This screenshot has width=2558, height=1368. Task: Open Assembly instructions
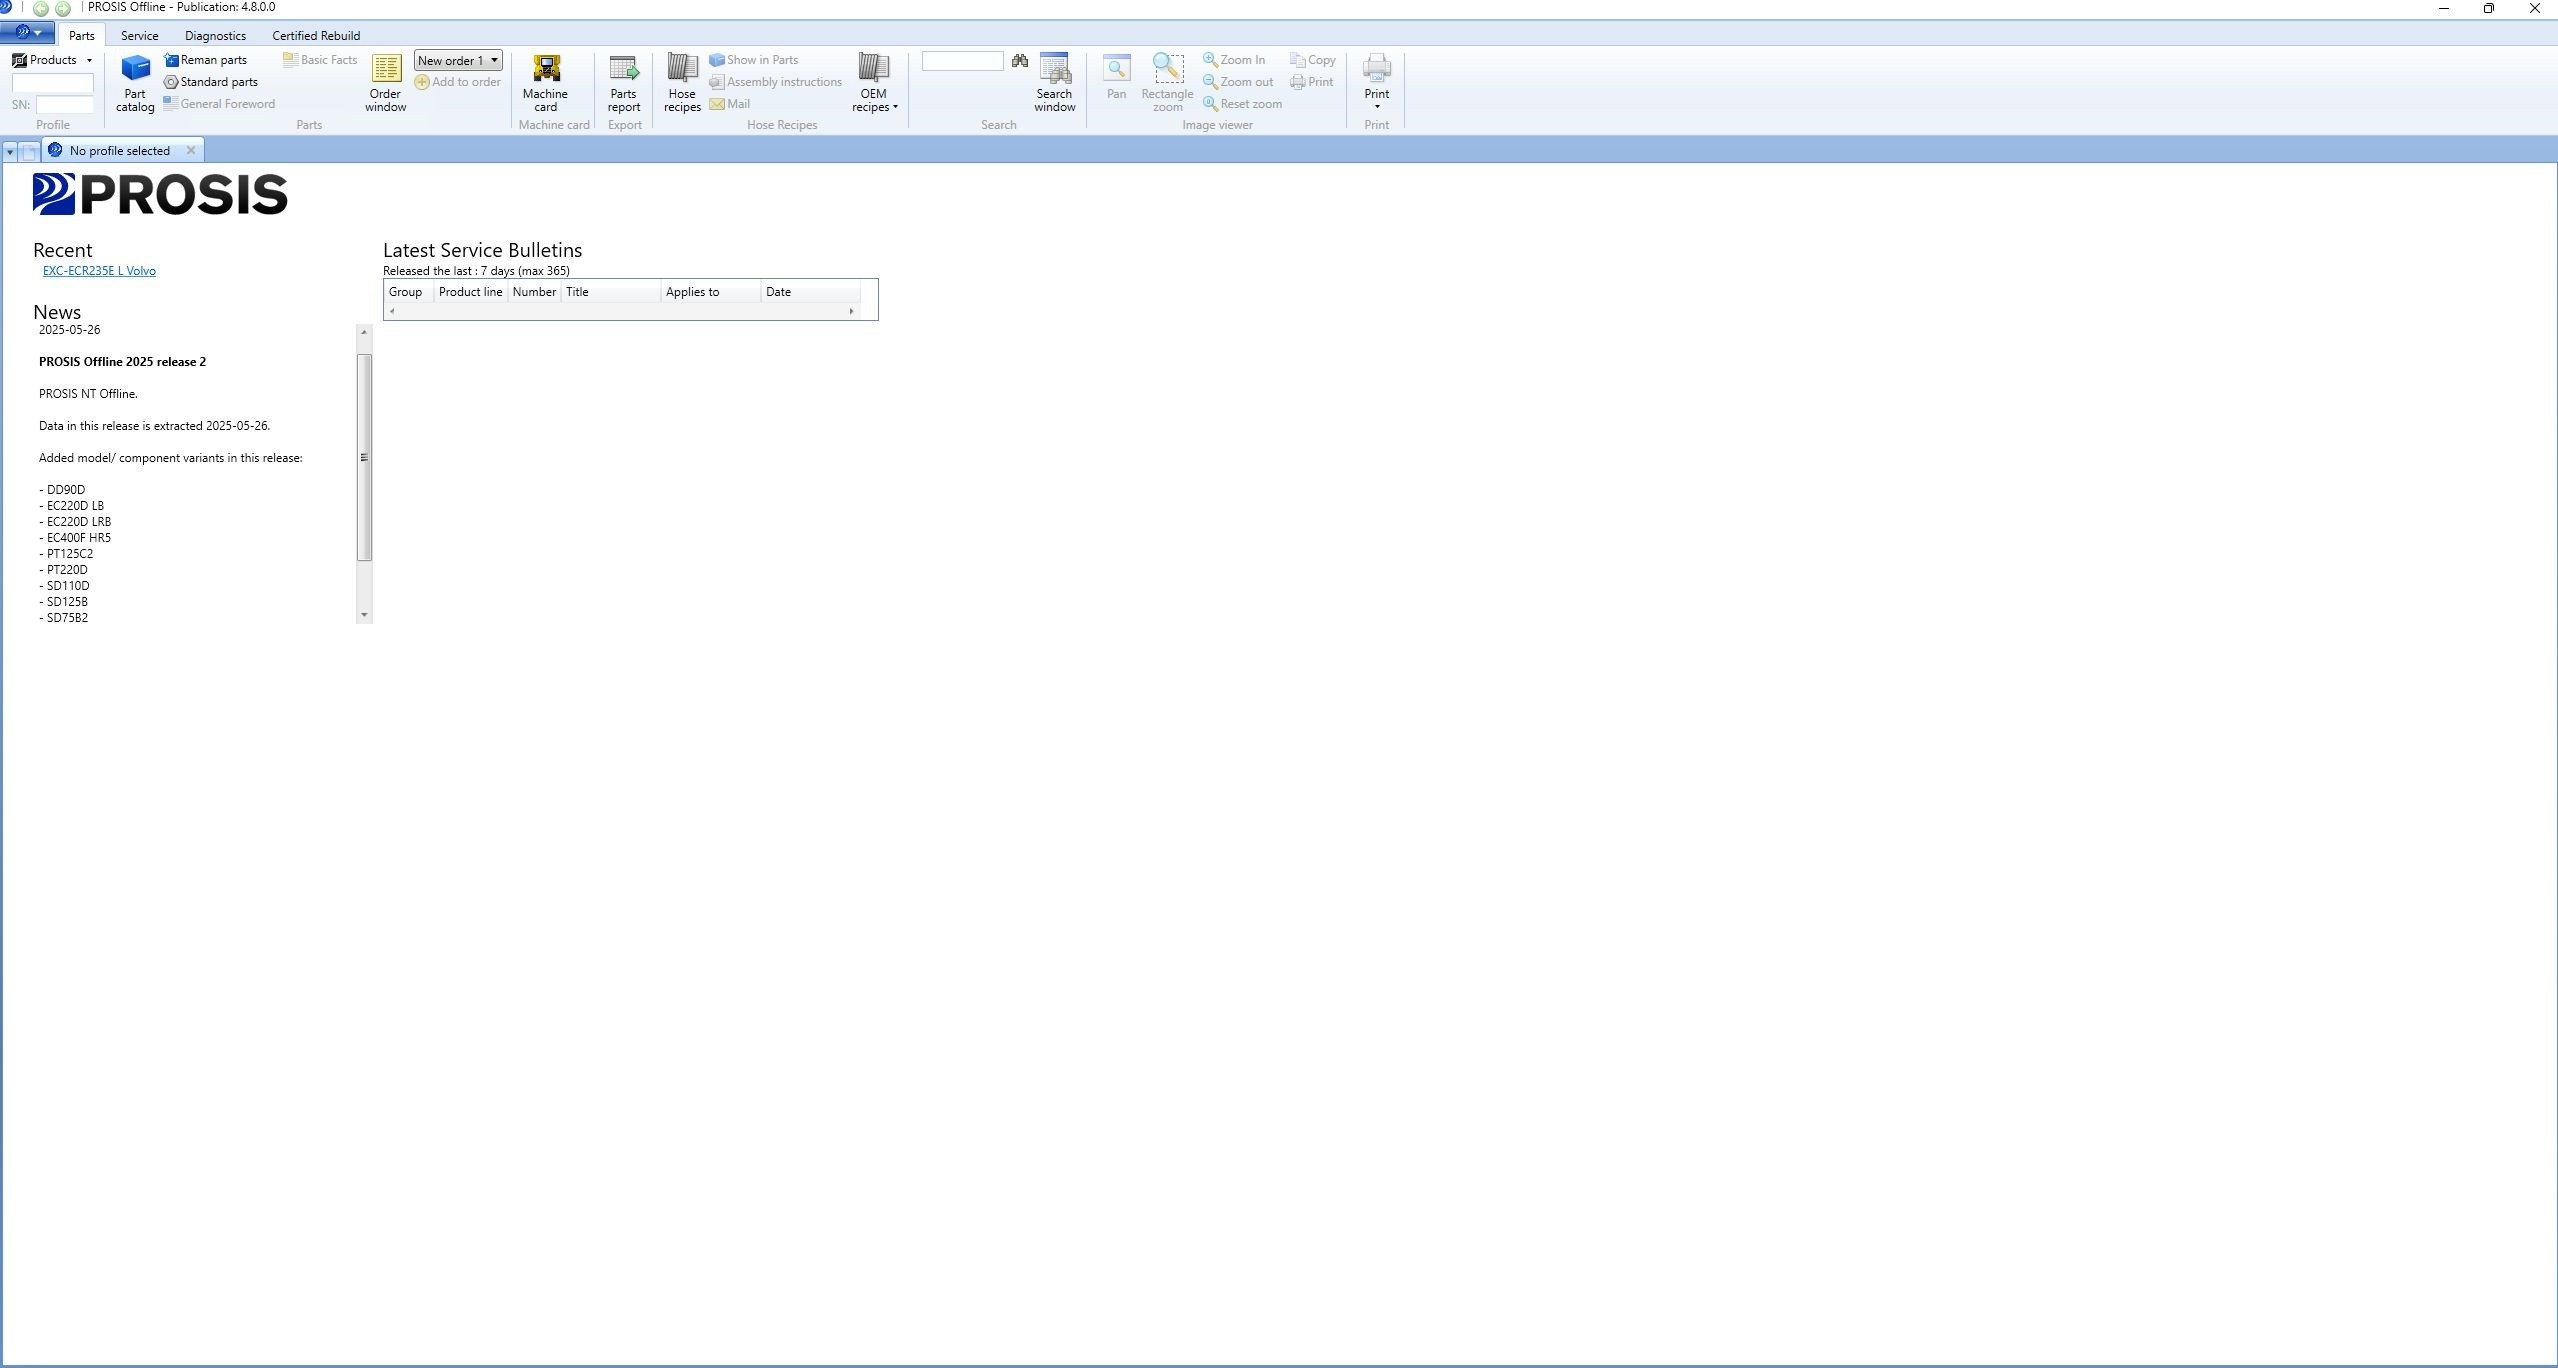(x=776, y=82)
